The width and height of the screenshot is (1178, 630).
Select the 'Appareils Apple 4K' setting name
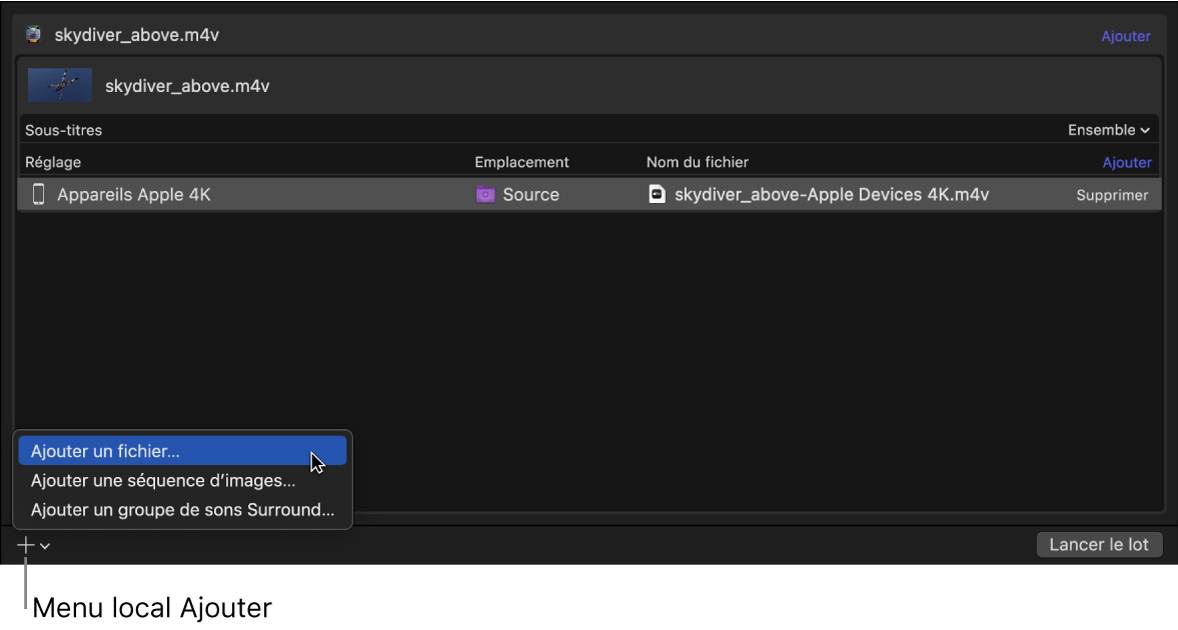pos(134,195)
